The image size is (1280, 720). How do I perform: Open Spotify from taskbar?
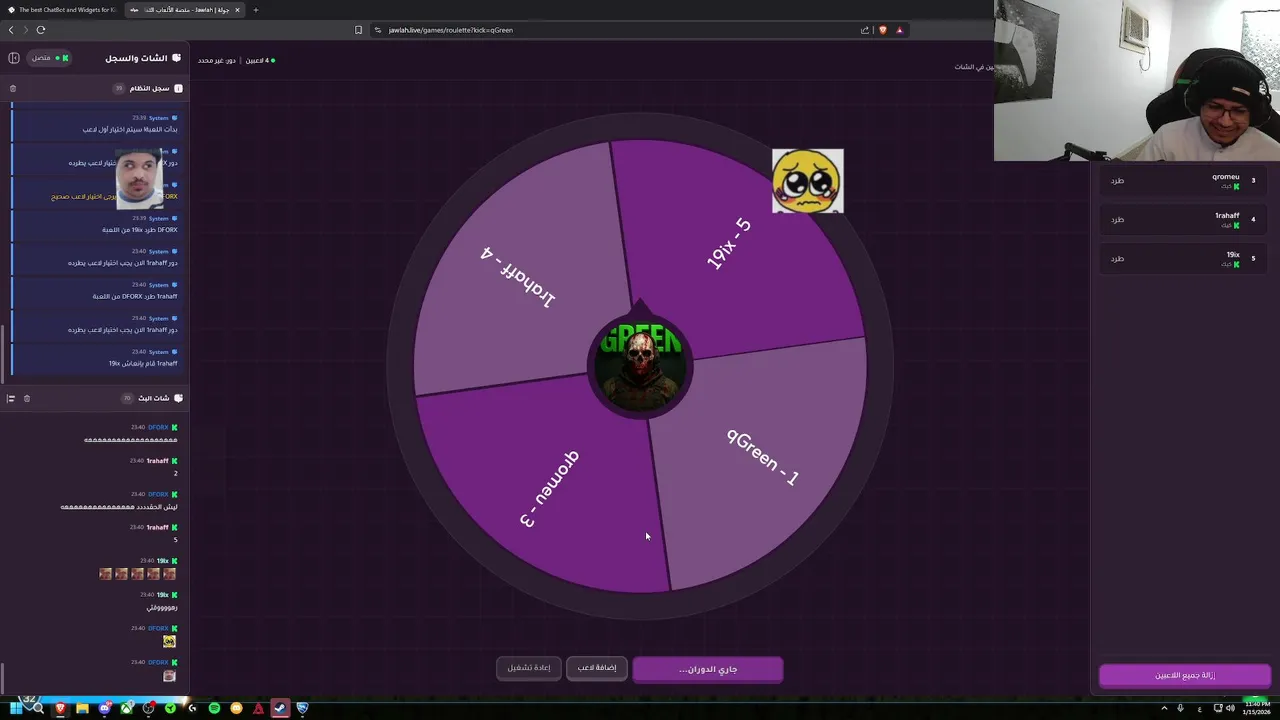tap(214, 708)
